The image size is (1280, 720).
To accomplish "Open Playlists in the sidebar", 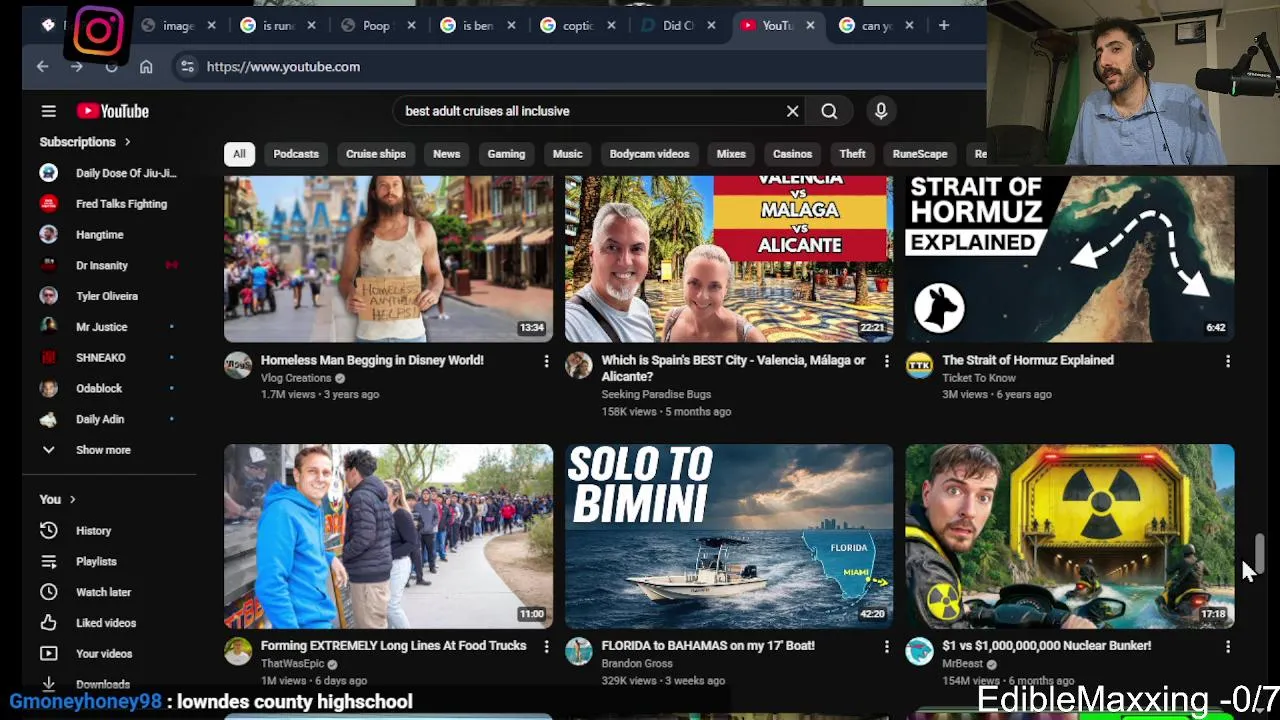I will tap(96, 562).
